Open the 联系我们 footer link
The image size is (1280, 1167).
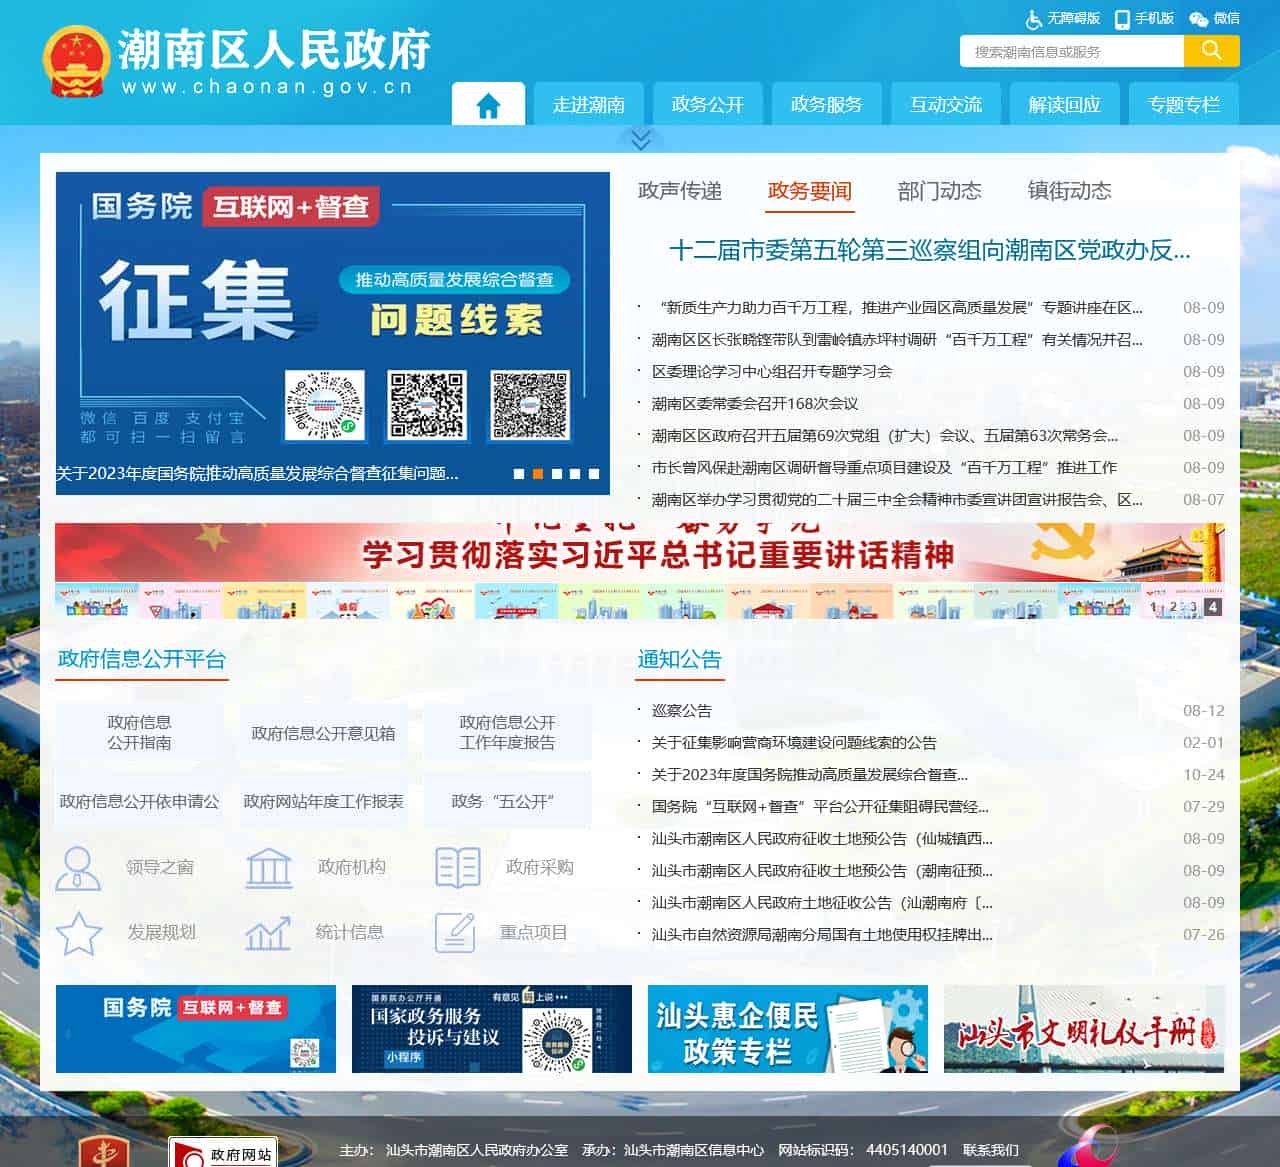click(x=991, y=1150)
